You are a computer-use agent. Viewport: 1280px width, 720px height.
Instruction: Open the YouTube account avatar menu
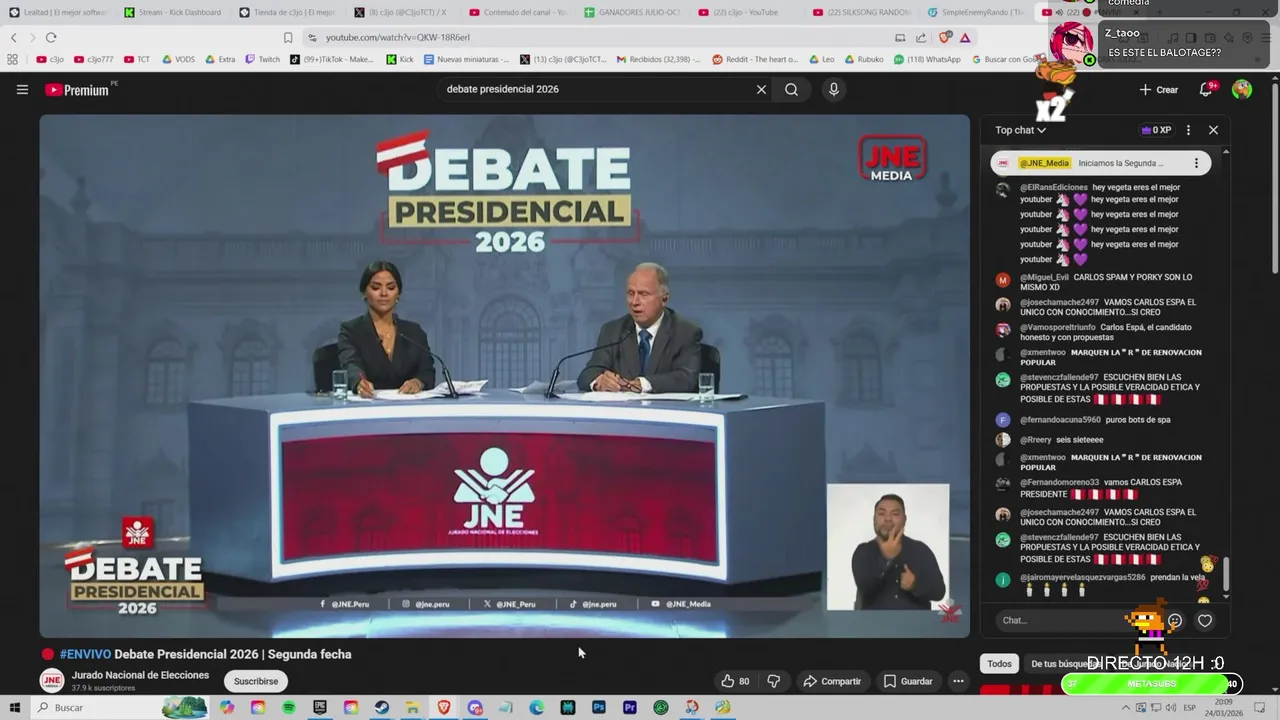click(x=1242, y=89)
